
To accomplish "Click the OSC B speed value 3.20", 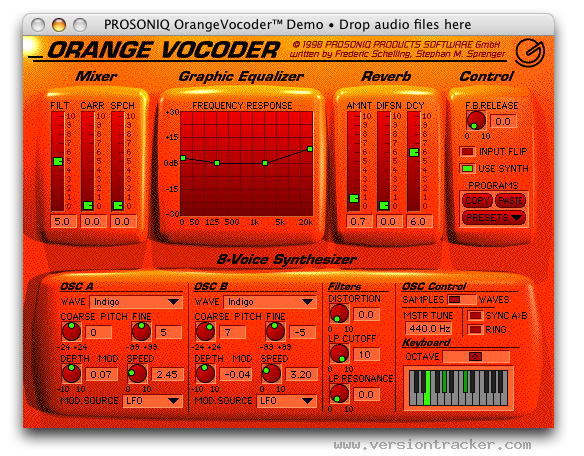I will point(302,374).
